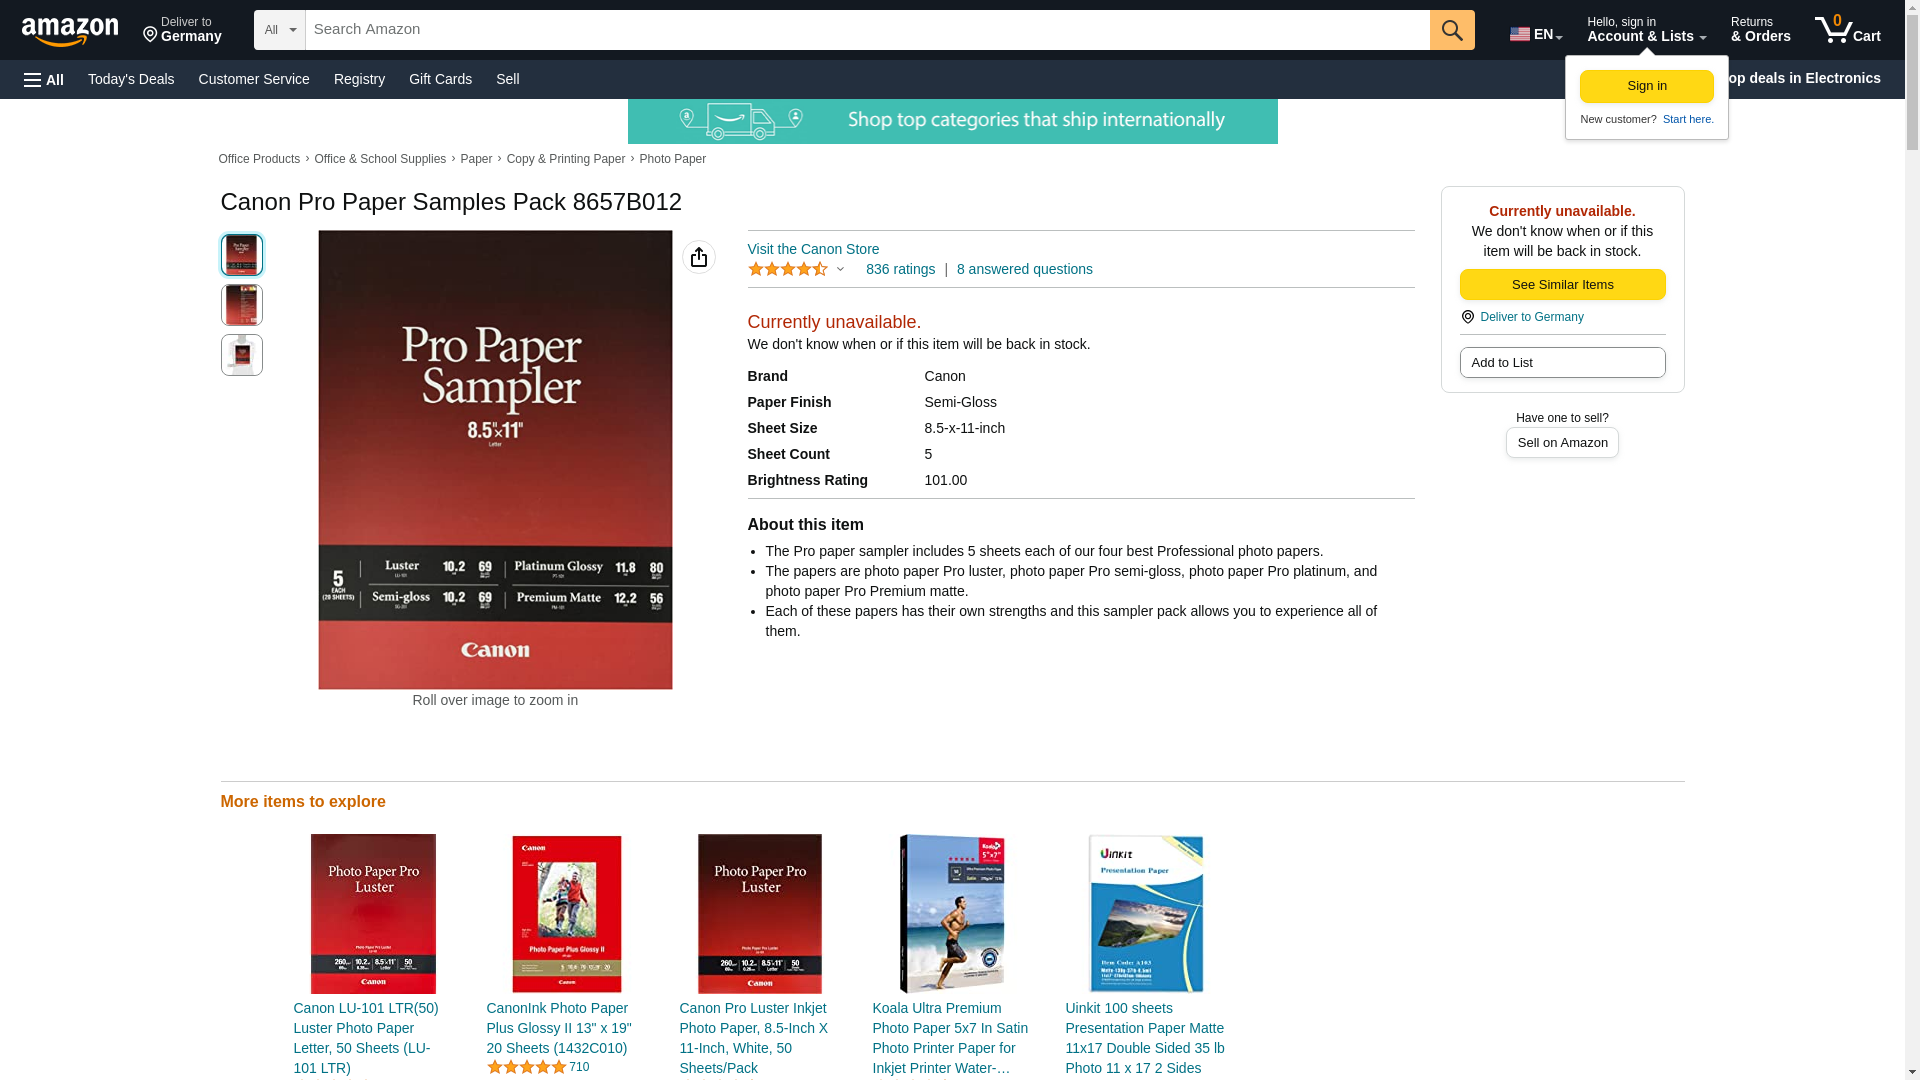Viewport: 1920px width, 1080px height.
Task: Open the Visit the Canon Store link
Action: [x=813, y=249]
